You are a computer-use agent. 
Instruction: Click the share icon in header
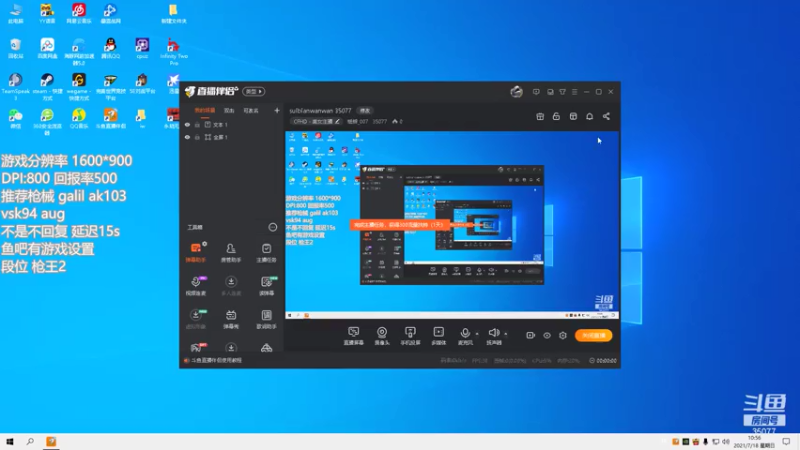[606, 116]
